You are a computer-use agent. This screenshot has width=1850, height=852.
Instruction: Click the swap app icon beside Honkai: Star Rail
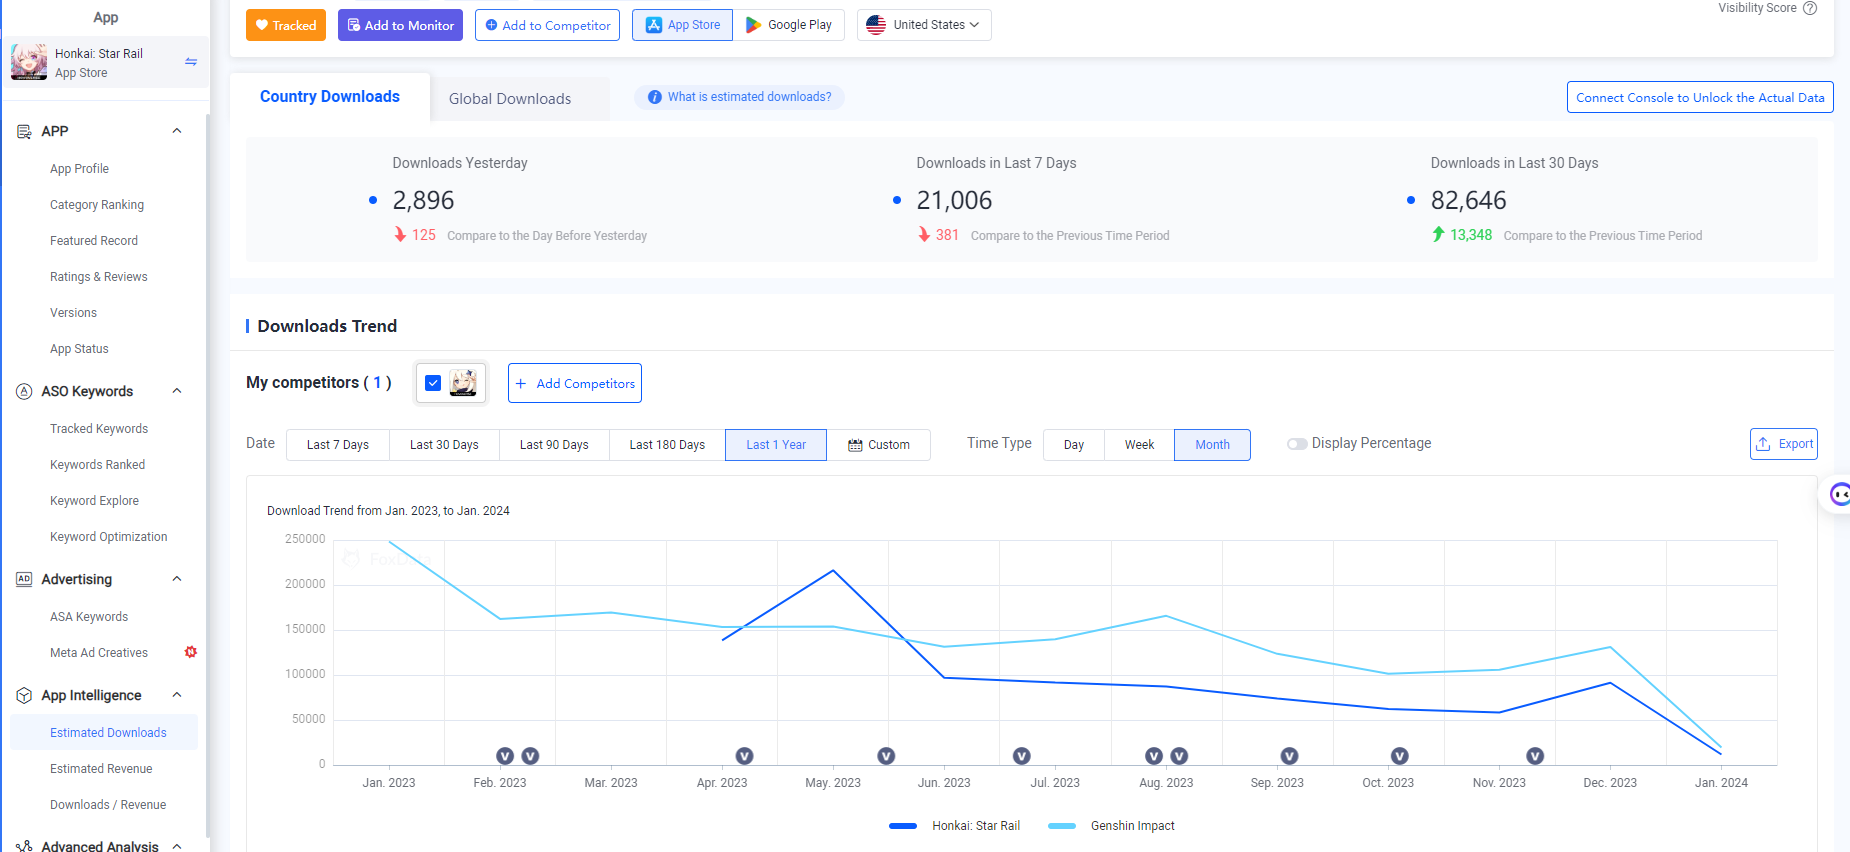tap(191, 62)
